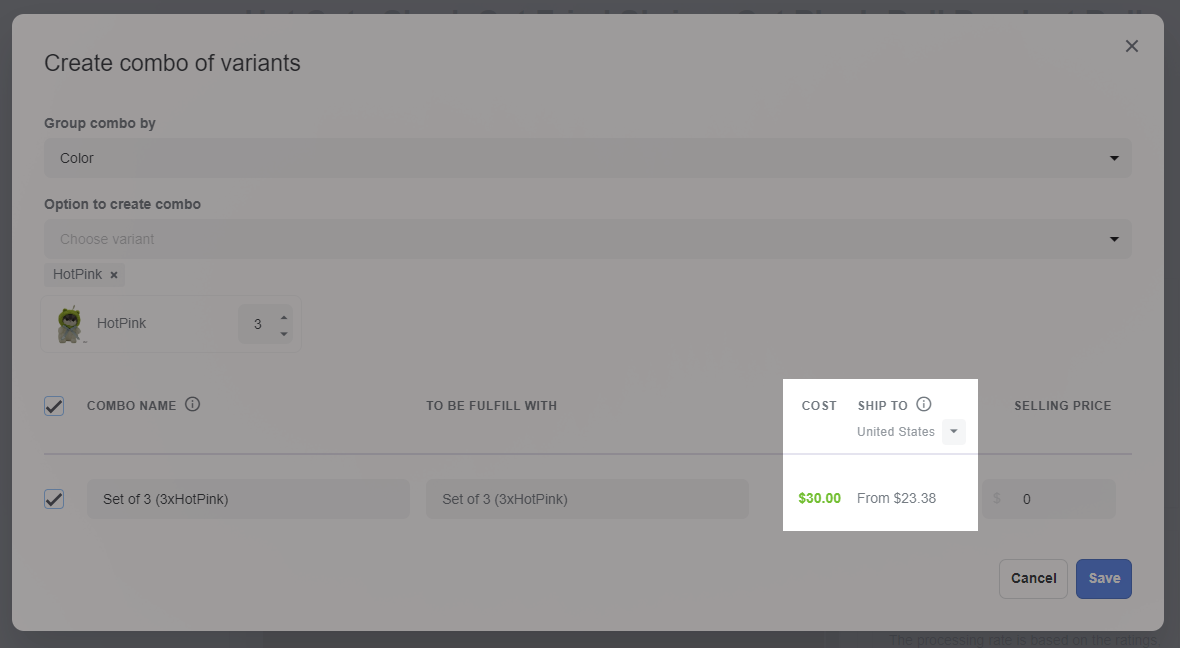
Task: Save the variant combo
Action: (1104, 579)
